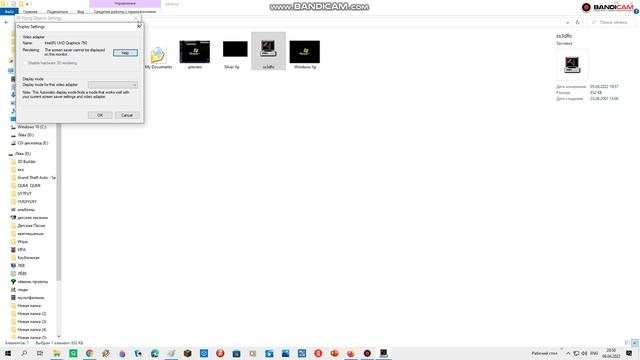Screen dimensions: 640x360
Task: Open the address bar history dropdown
Action: click(x=567, y=22)
